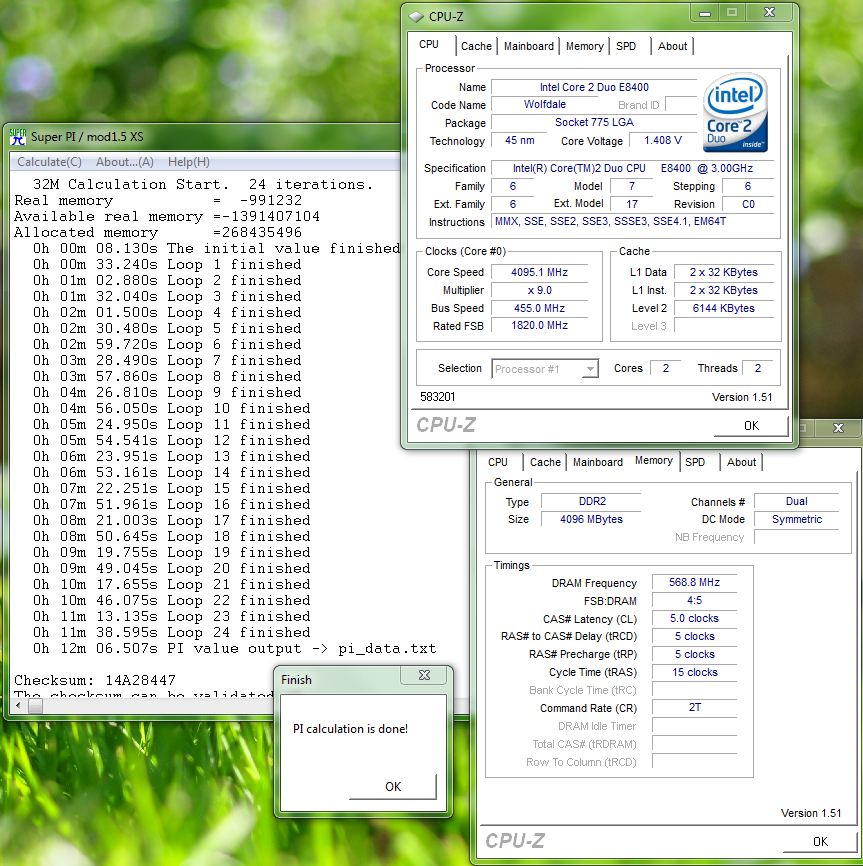
Task: Click the Instructions value 'MMX, SSE, SSE2...'
Action: tap(635, 221)
